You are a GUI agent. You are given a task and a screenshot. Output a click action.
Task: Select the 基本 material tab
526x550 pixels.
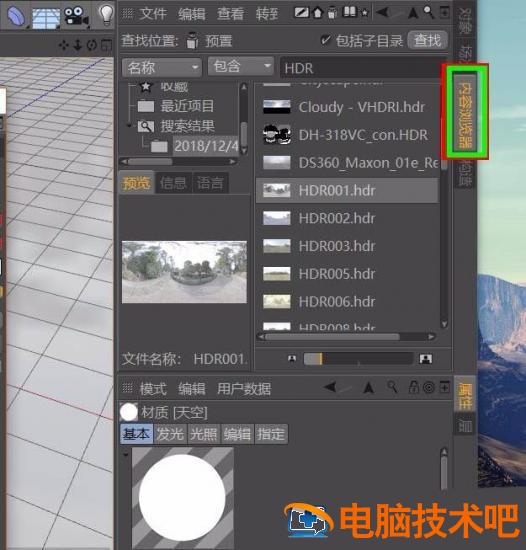click(x=136, y=434)
